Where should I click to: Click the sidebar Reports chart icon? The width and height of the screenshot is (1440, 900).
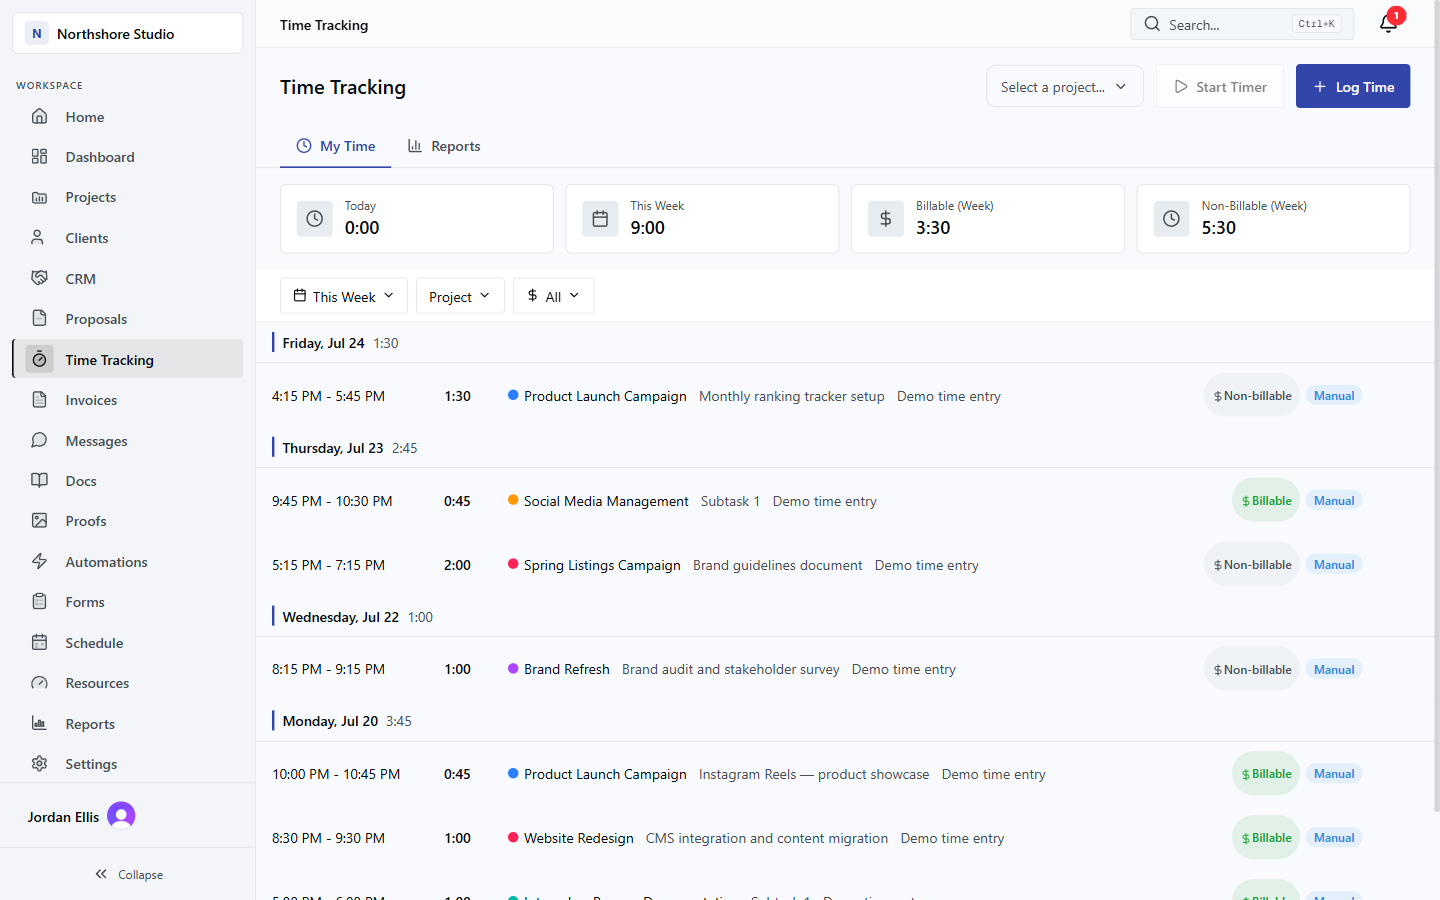pyautogui.click(x=39, y=724)
